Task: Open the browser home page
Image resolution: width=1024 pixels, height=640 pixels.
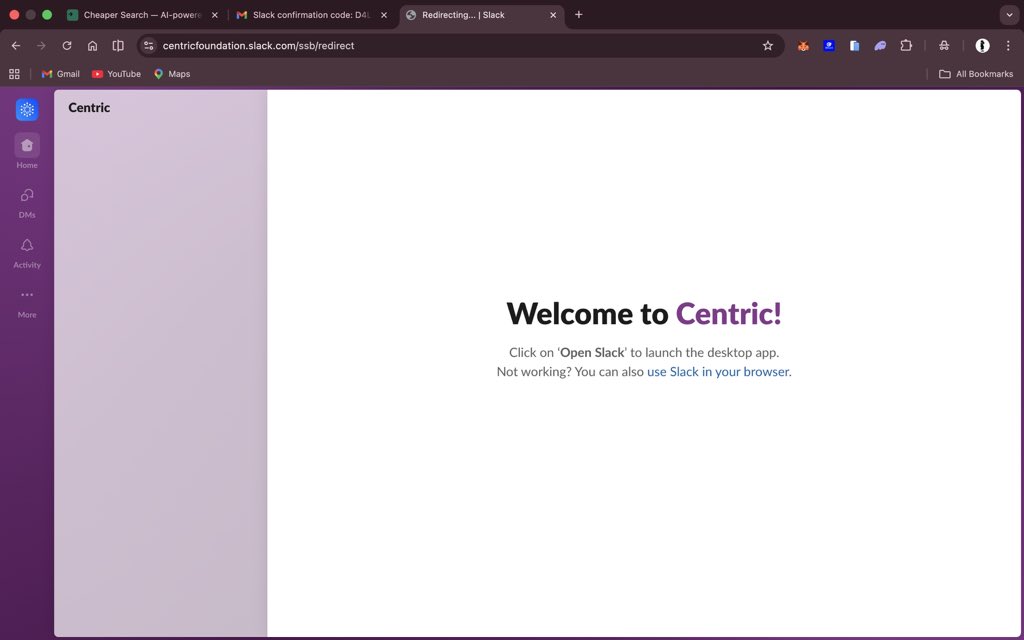Action: tap(92, 46)
